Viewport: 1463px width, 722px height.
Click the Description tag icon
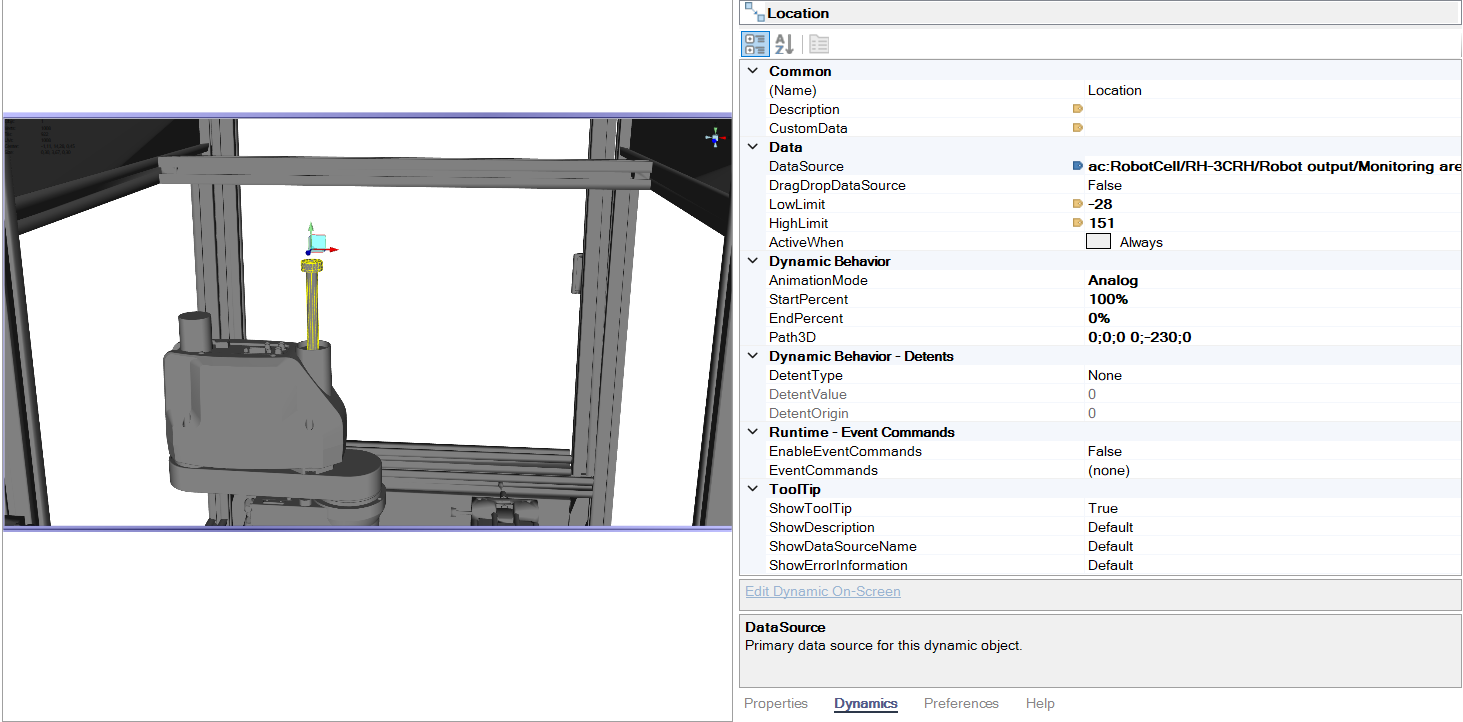[1077, 109]
